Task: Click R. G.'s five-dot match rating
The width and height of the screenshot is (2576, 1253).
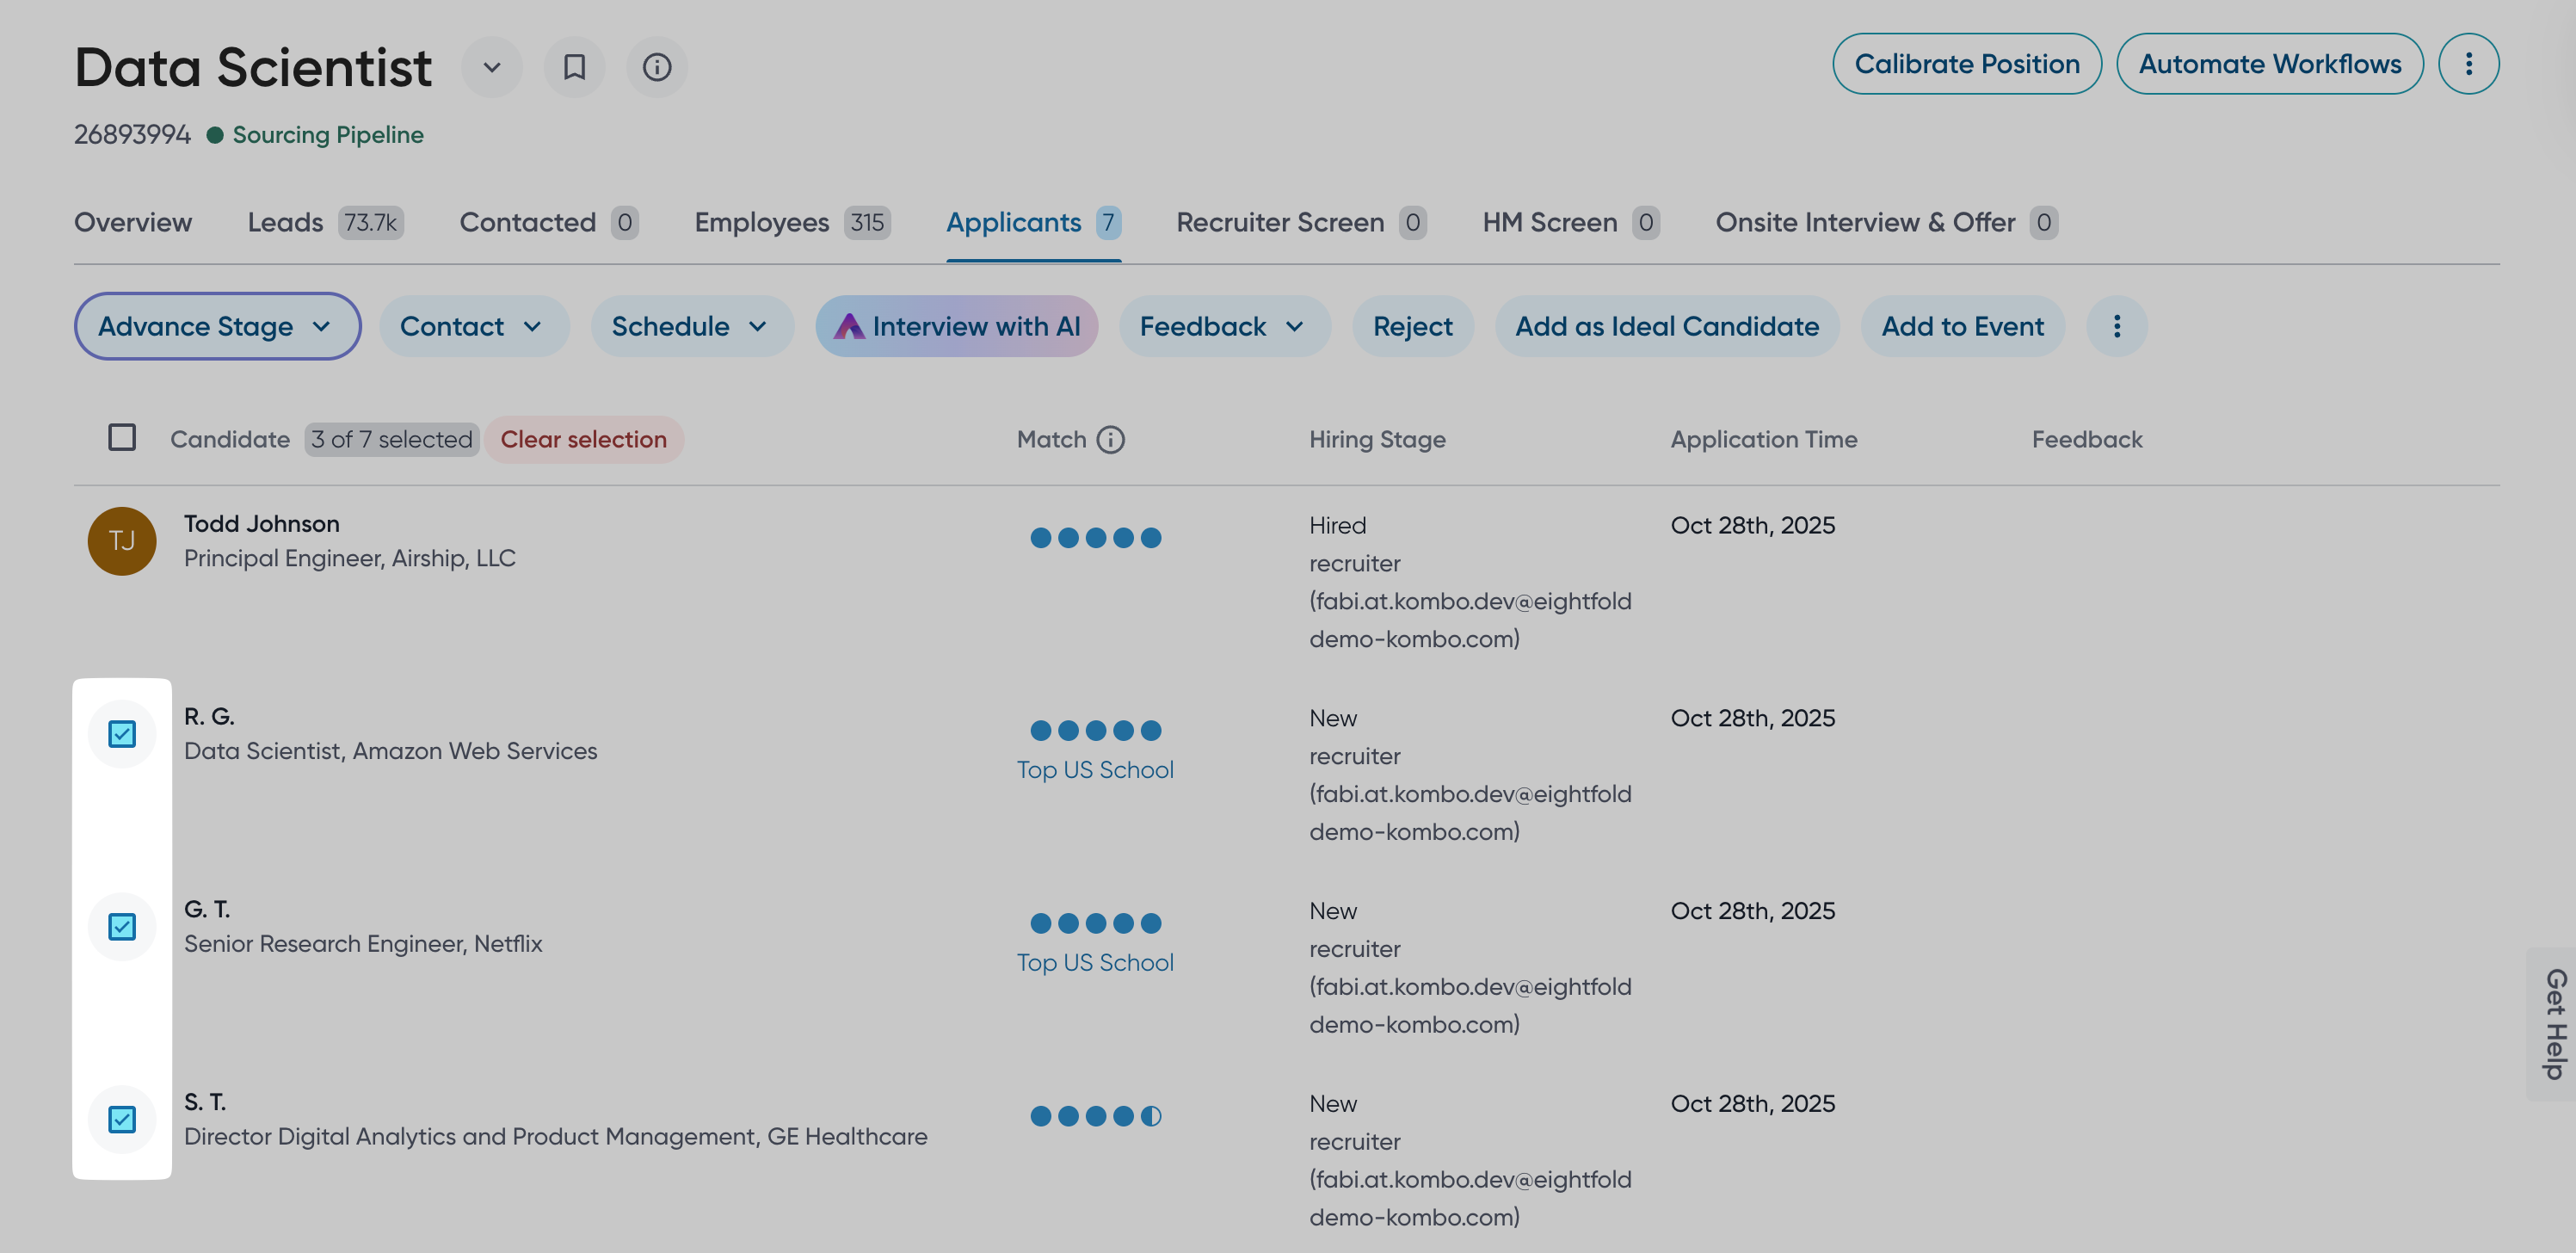Action: [1095, 730]
